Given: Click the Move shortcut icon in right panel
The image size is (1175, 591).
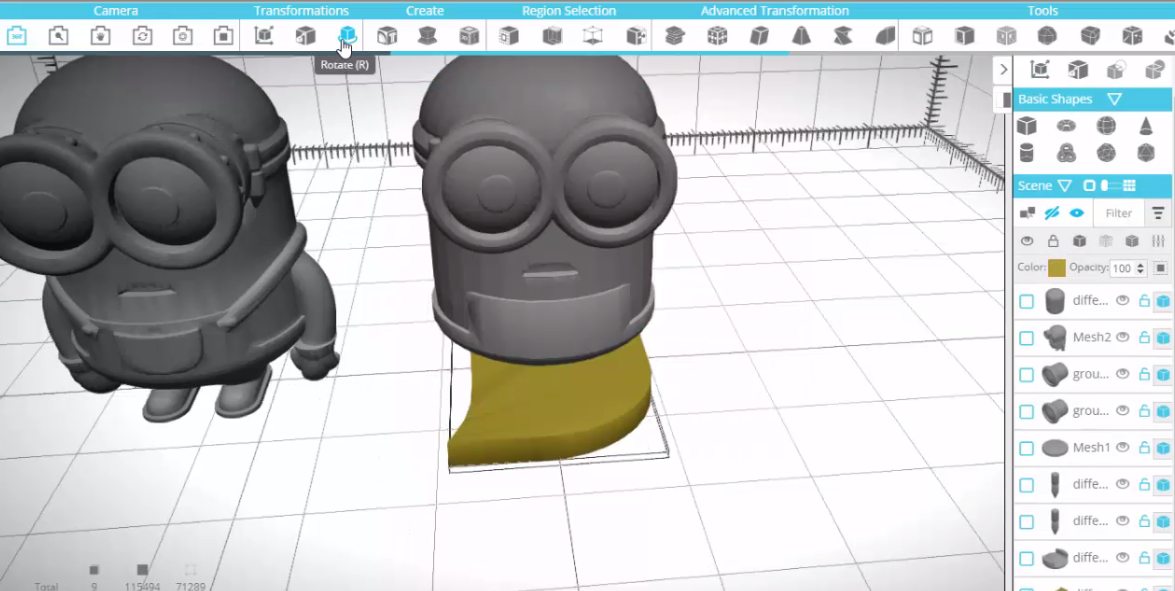Looking at the screenshot, I should [x=1039, y=70].
